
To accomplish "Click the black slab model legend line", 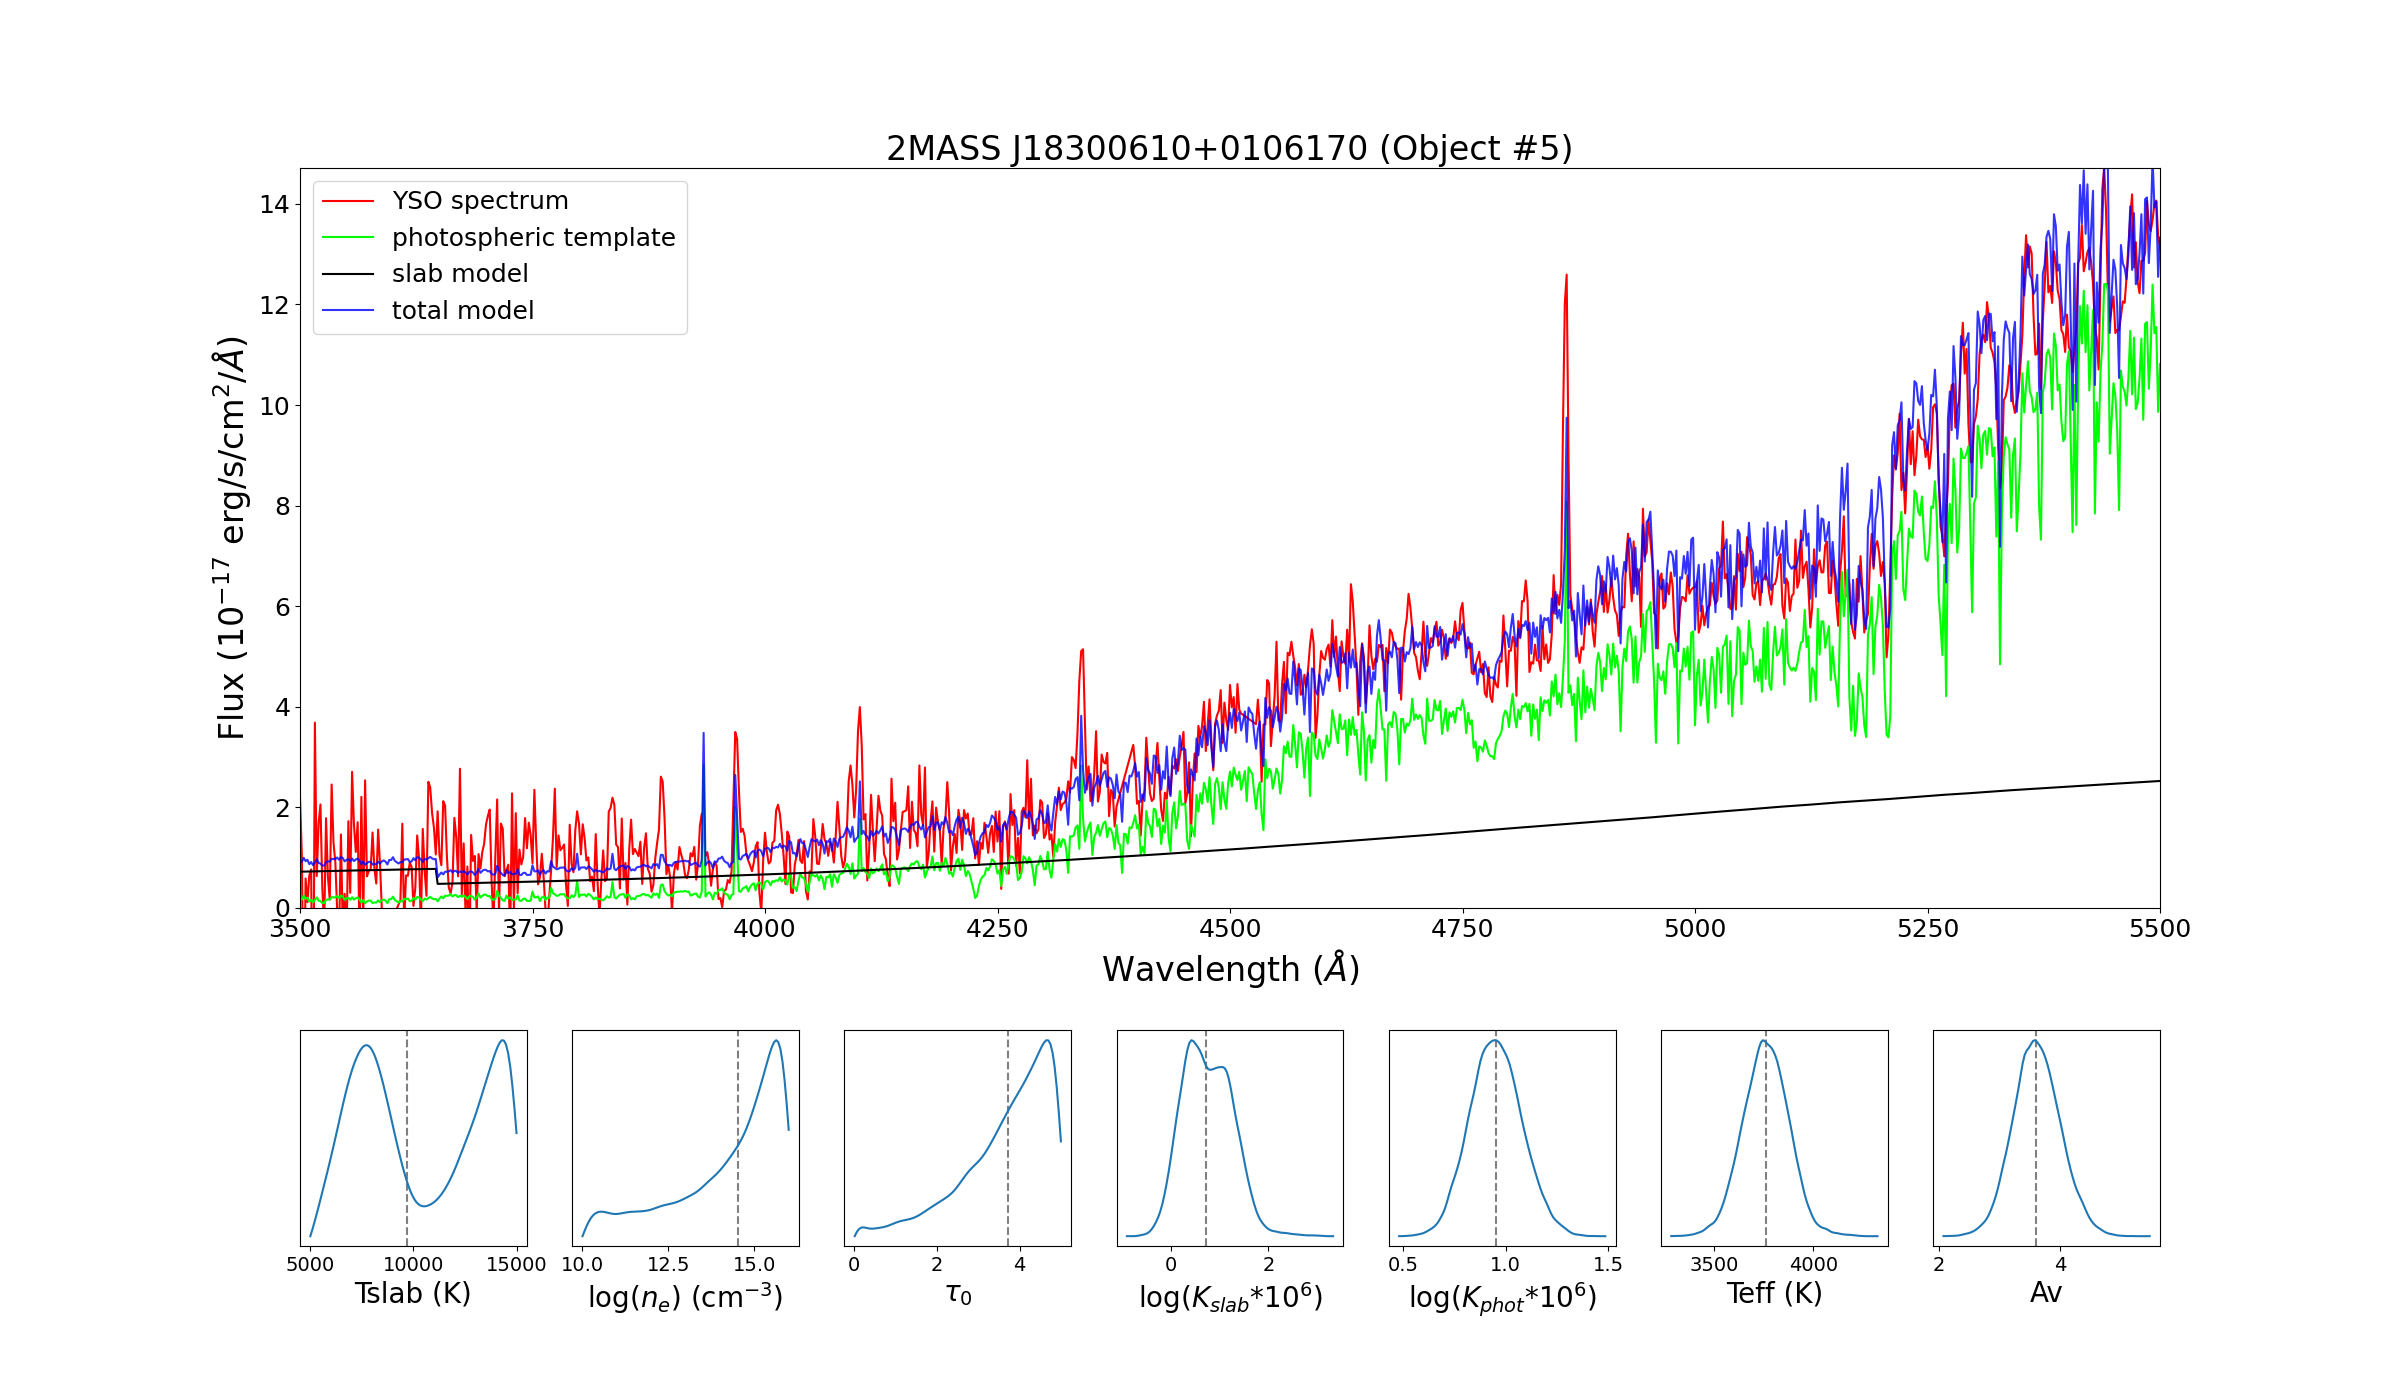I will point(348,274).
